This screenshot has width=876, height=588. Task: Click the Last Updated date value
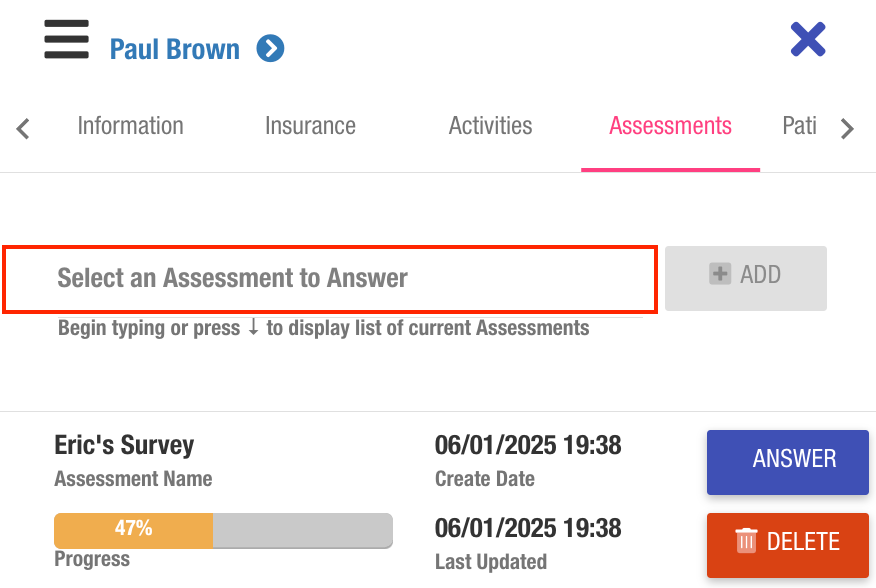(528, 527)
